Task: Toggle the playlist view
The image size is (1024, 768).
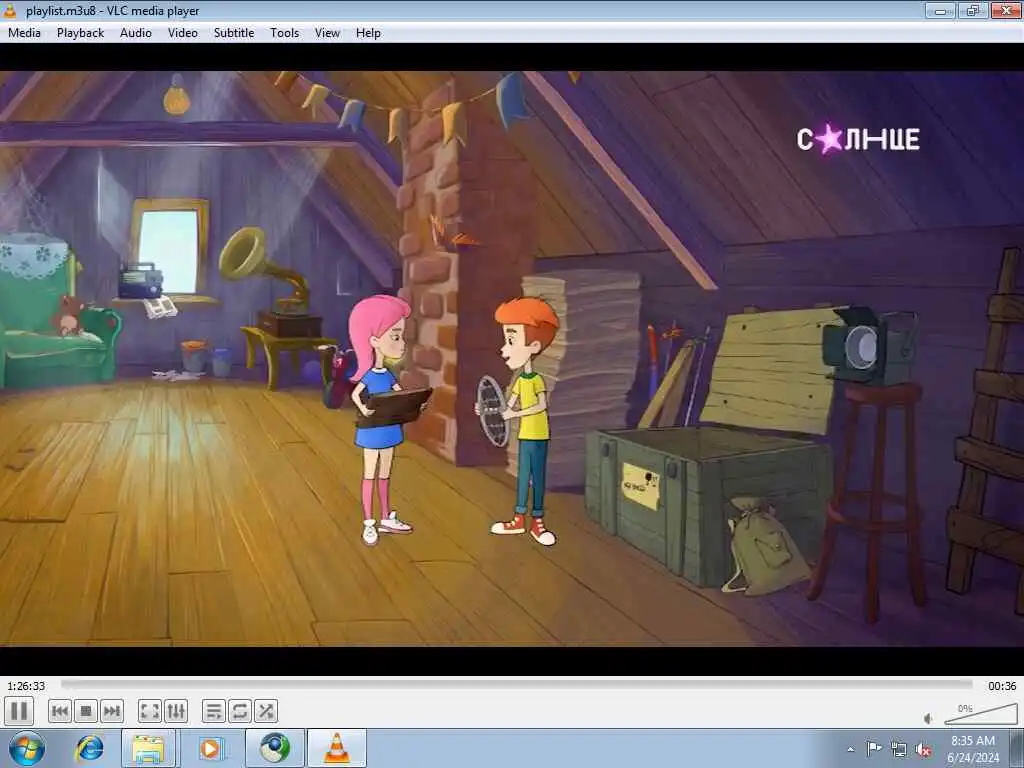Action: pos(214,711)
